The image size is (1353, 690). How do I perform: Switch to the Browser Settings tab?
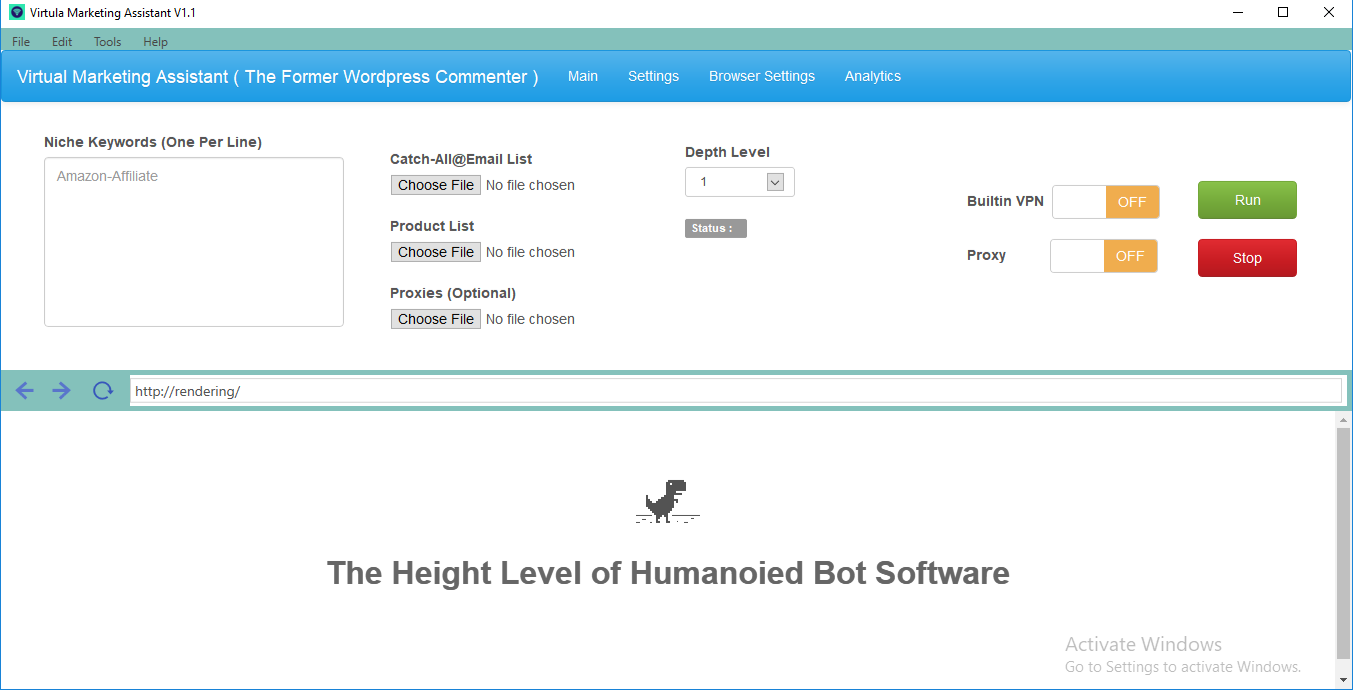click(x=761, y=76)
